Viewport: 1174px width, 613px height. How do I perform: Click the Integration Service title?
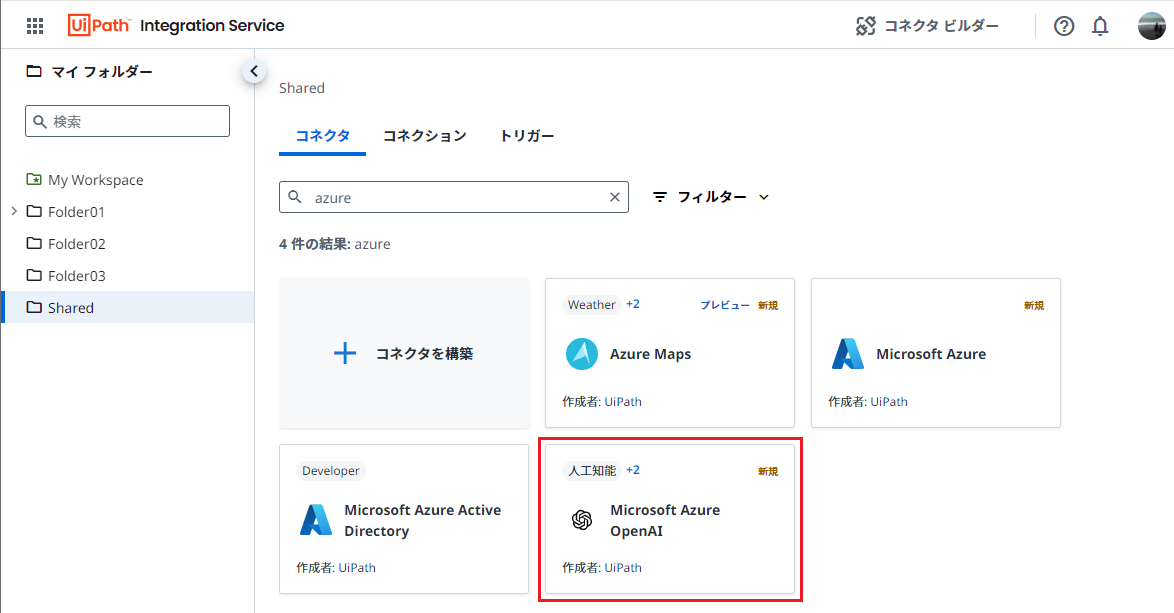(x=212, y=25)
